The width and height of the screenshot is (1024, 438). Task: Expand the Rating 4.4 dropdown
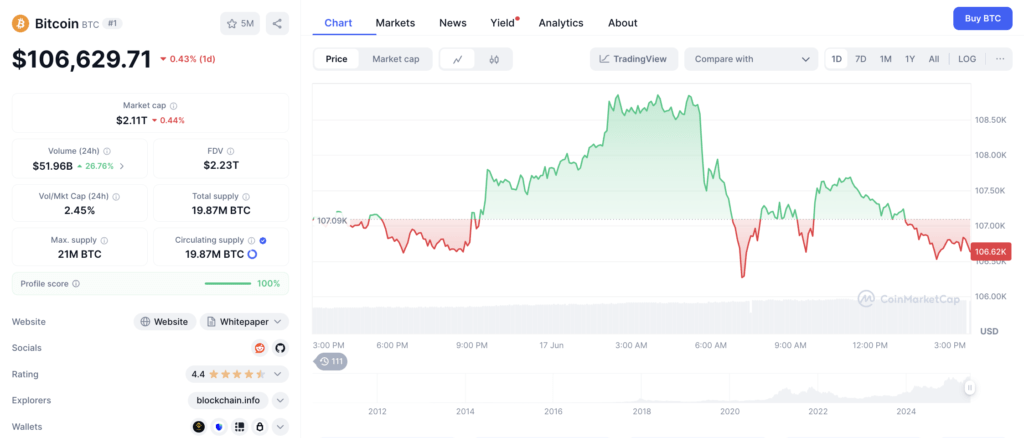(x=278, y=374)
